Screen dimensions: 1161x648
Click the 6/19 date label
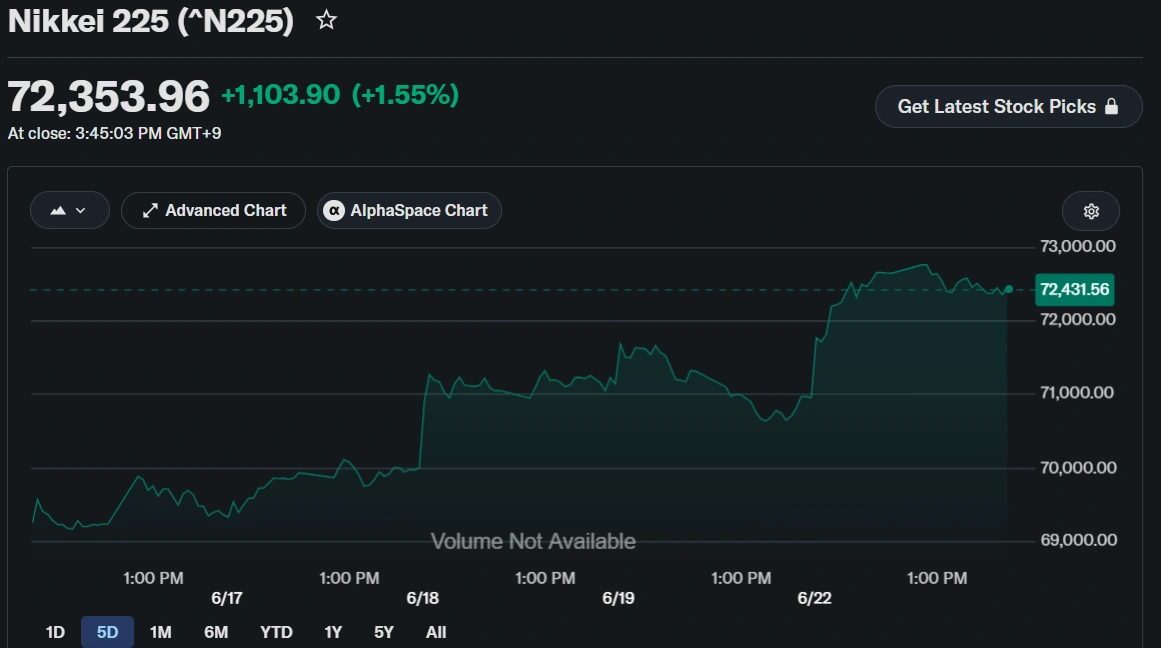point(618,598)
